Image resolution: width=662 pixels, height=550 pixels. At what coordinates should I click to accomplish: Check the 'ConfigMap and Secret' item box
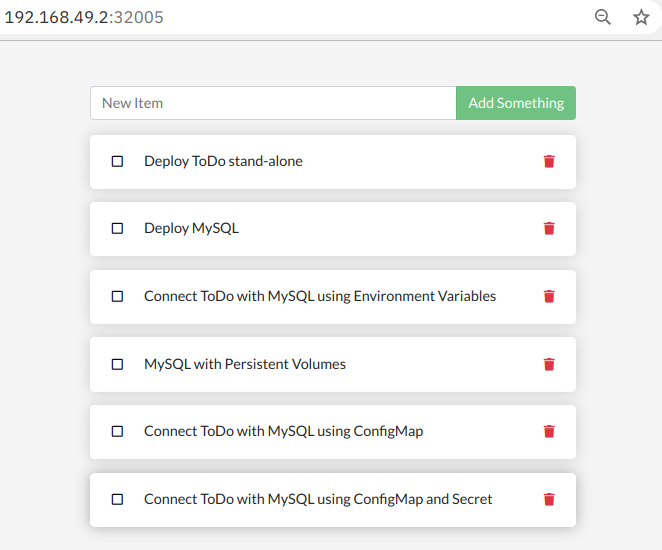point(117,499)
